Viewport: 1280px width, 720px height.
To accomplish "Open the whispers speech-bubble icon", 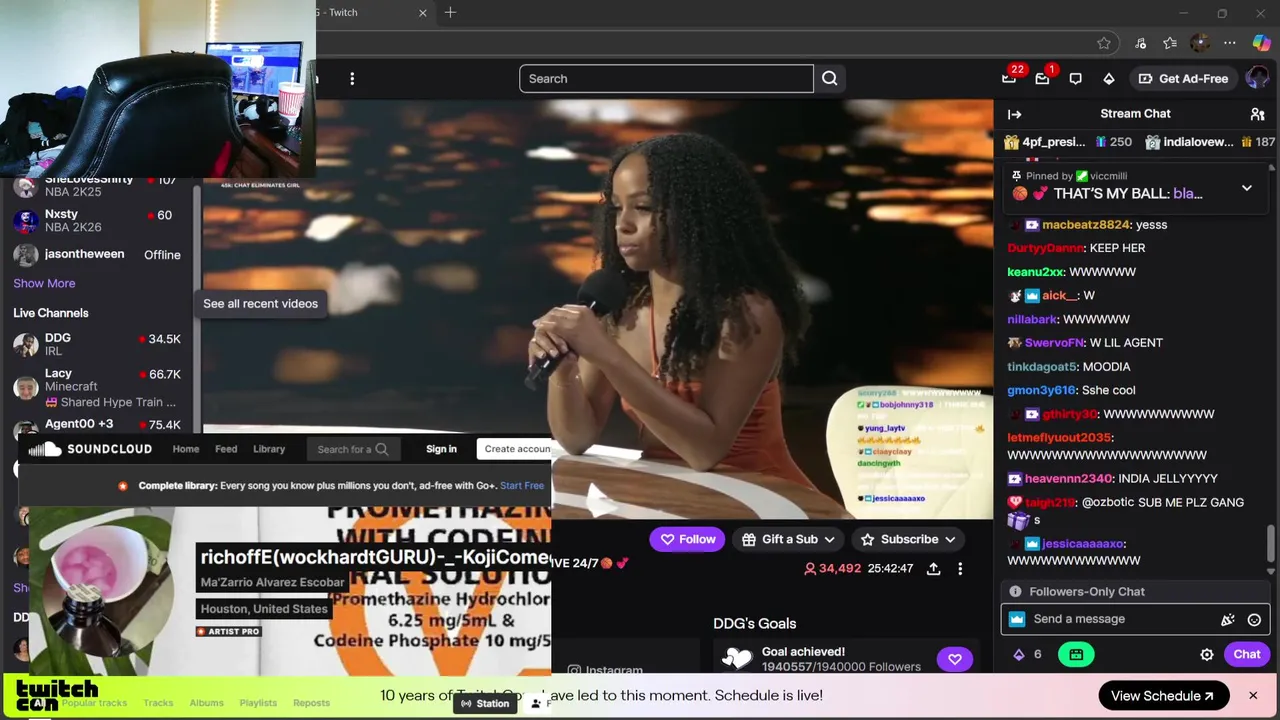I will pos(1076,79).
